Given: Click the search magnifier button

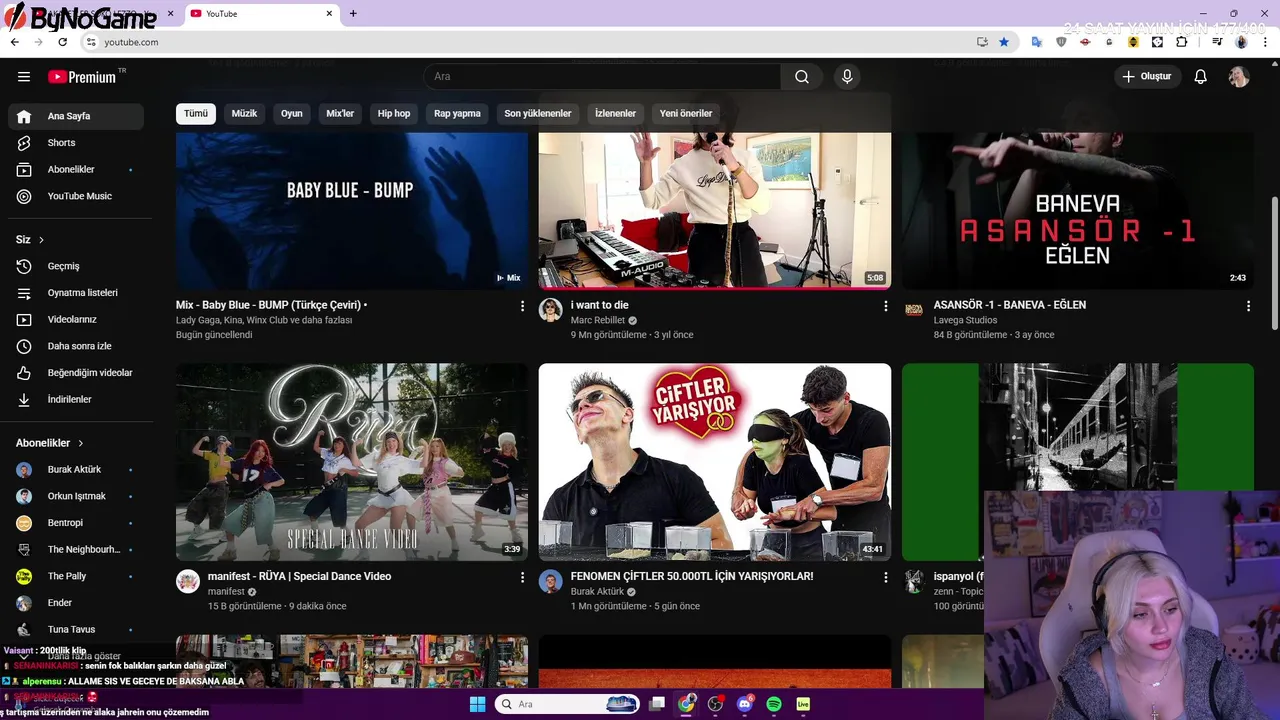Looking at the screenshot, I should 802,77.
